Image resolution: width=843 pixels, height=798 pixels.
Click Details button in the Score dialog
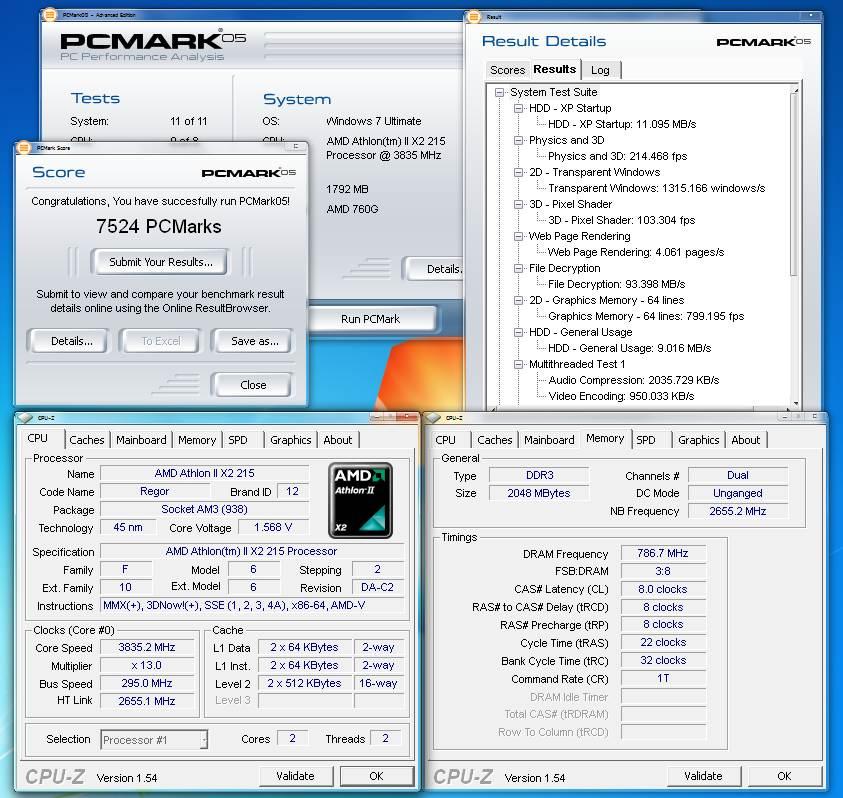click(x=72, y=341)
